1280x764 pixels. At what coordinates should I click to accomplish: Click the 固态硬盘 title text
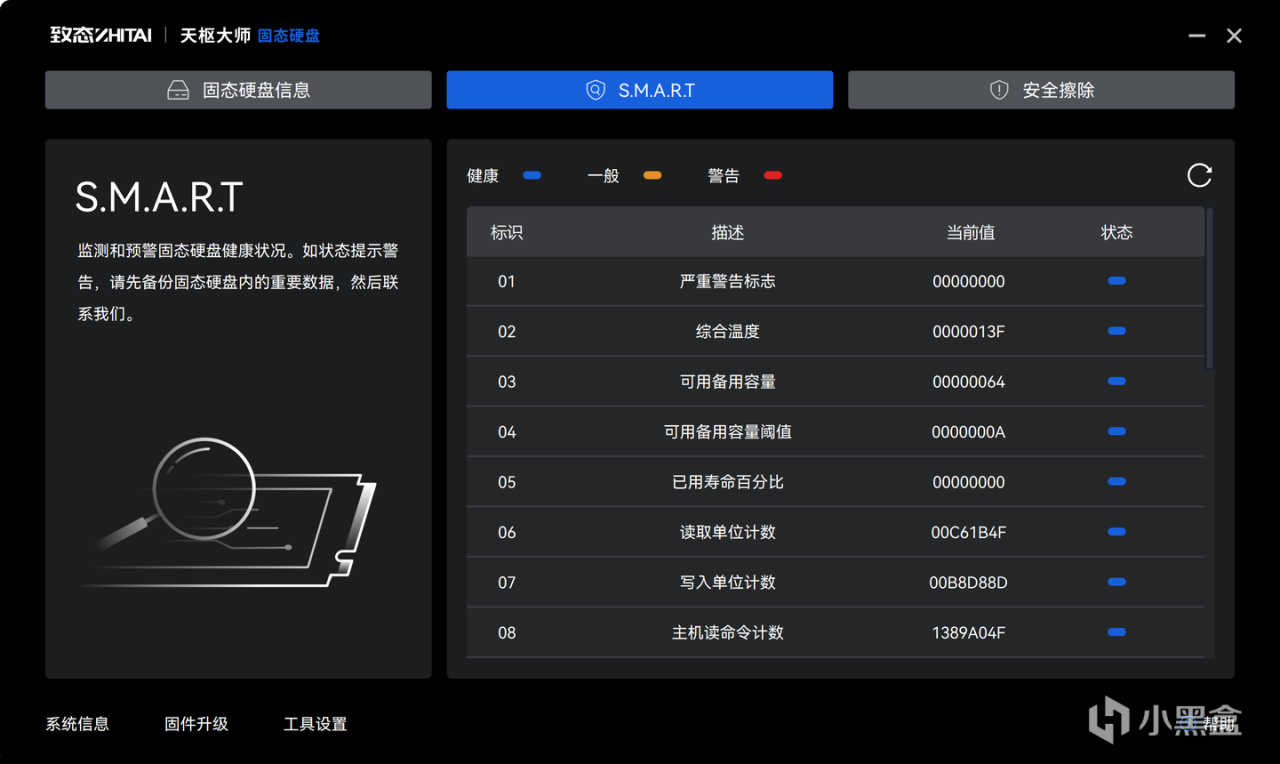pos(289,36)
